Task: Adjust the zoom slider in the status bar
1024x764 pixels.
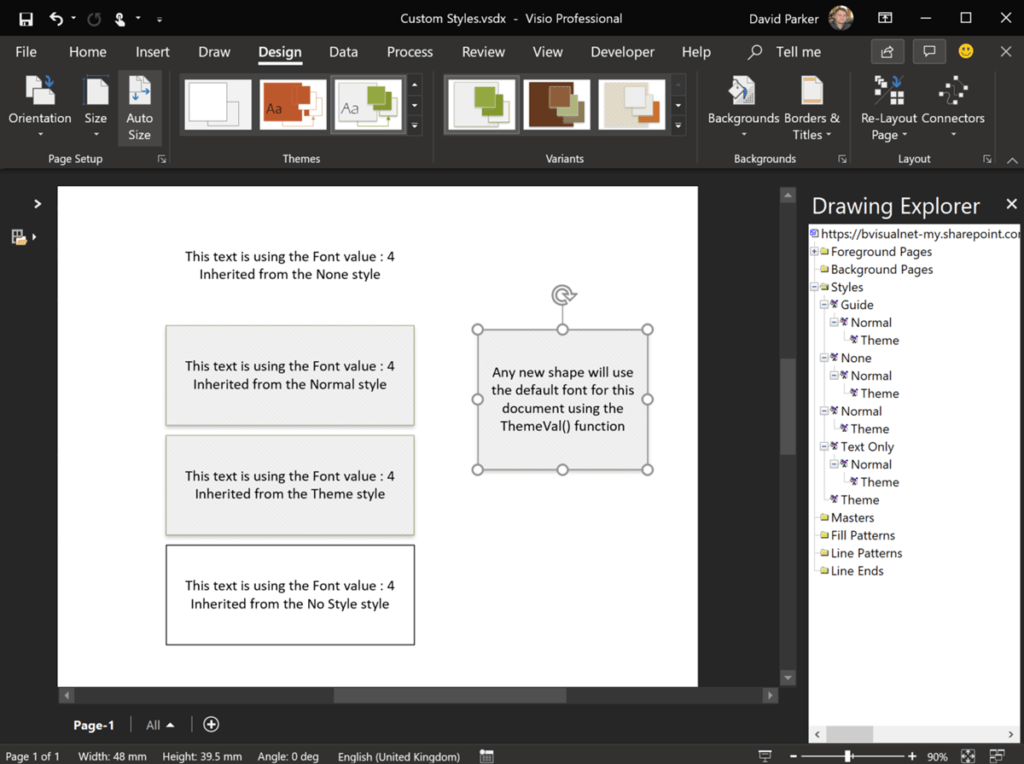Action: coord(850,757)
